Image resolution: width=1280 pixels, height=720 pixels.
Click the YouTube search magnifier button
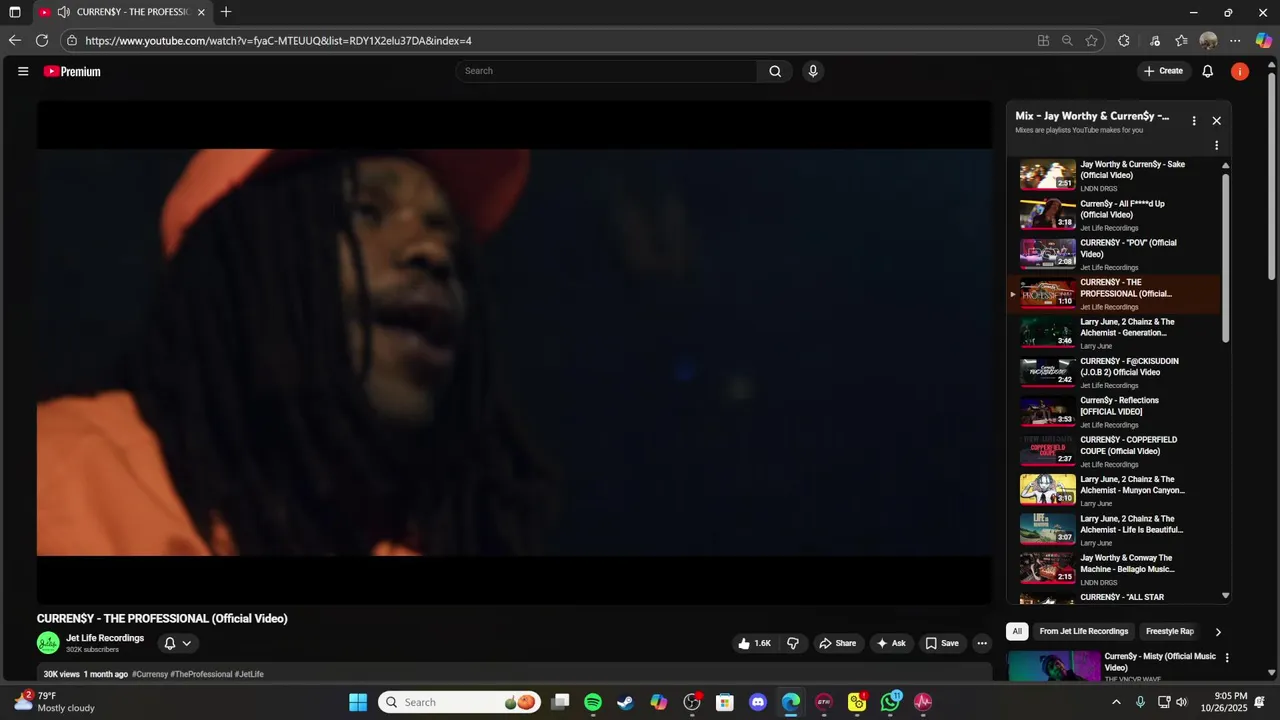[775, 71]
